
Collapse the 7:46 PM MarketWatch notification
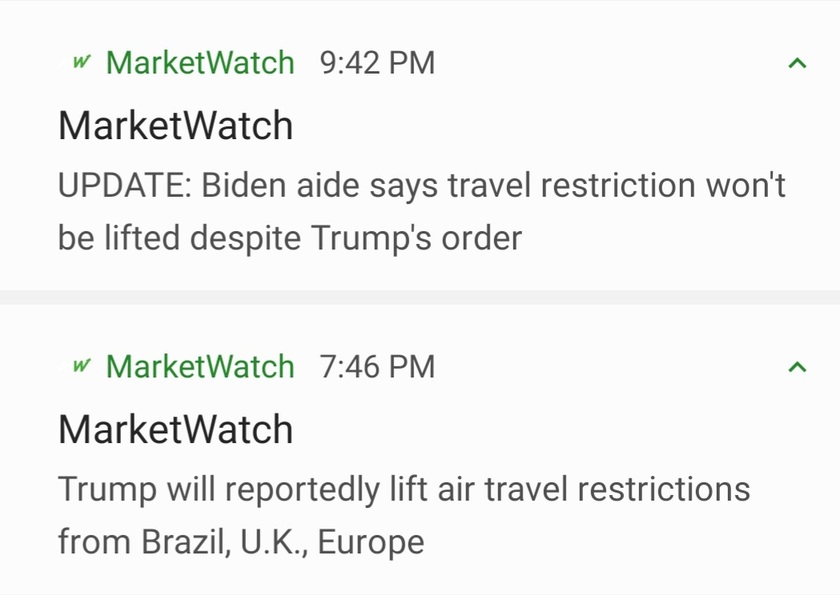click(797, 367)
